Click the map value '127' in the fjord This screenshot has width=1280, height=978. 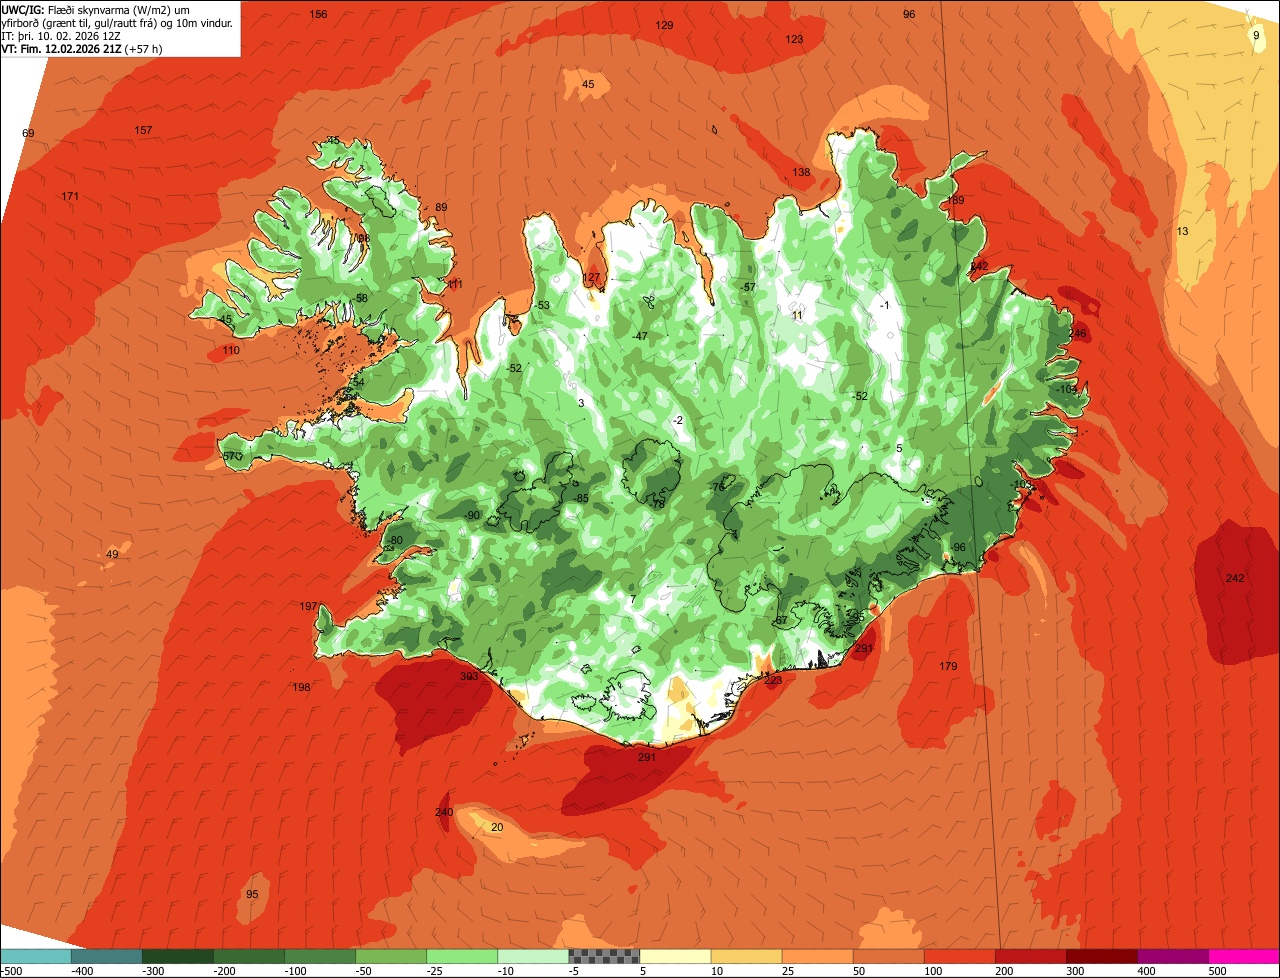591,277
